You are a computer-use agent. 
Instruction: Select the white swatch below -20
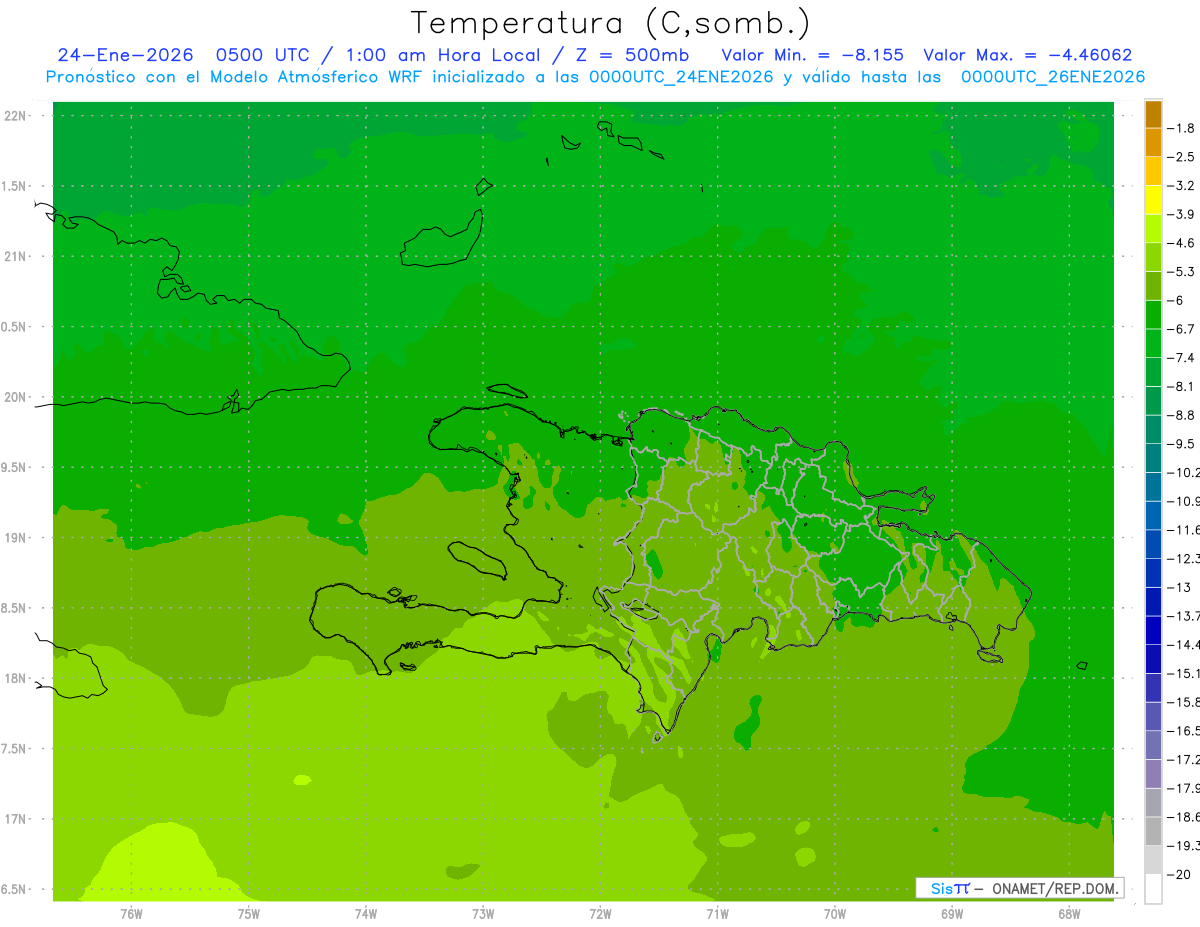tap(1153, 889)
